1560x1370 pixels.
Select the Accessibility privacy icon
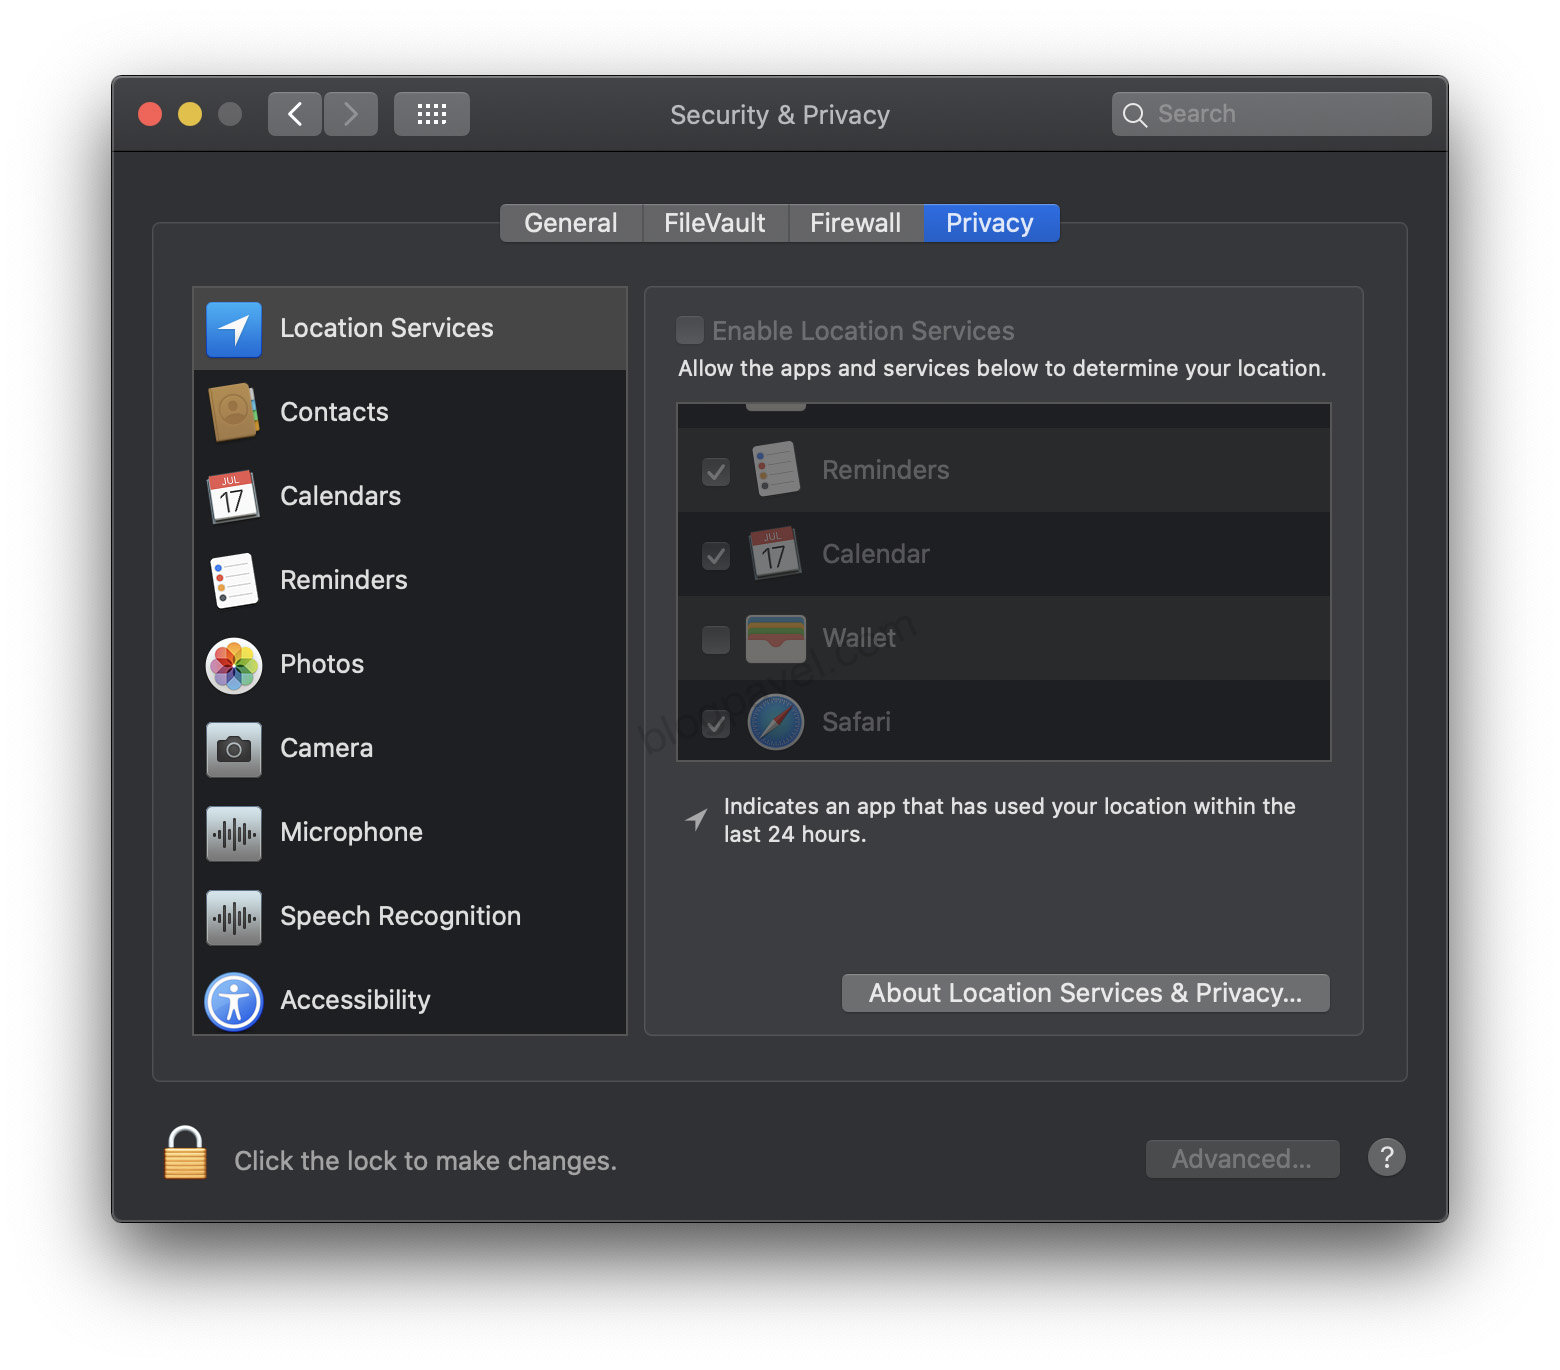point(232,999)
